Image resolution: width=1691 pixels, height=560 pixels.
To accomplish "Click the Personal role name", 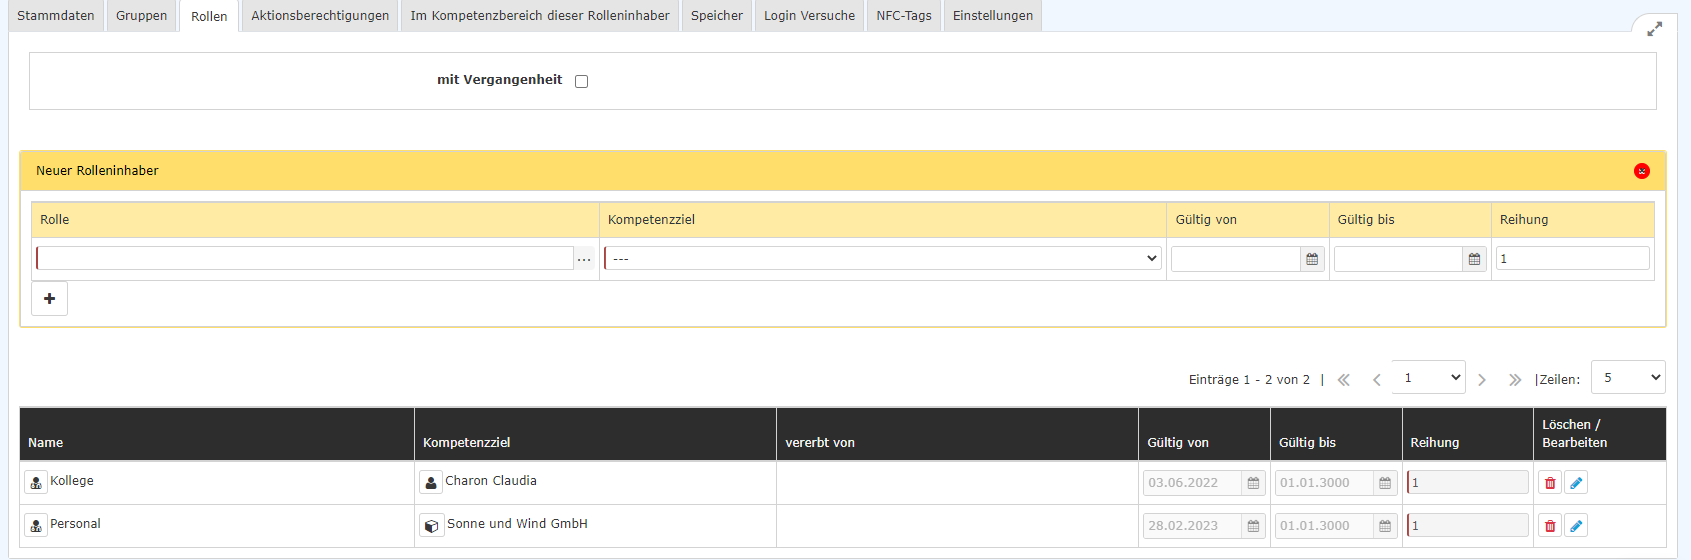I will click(x=75, y=524).
